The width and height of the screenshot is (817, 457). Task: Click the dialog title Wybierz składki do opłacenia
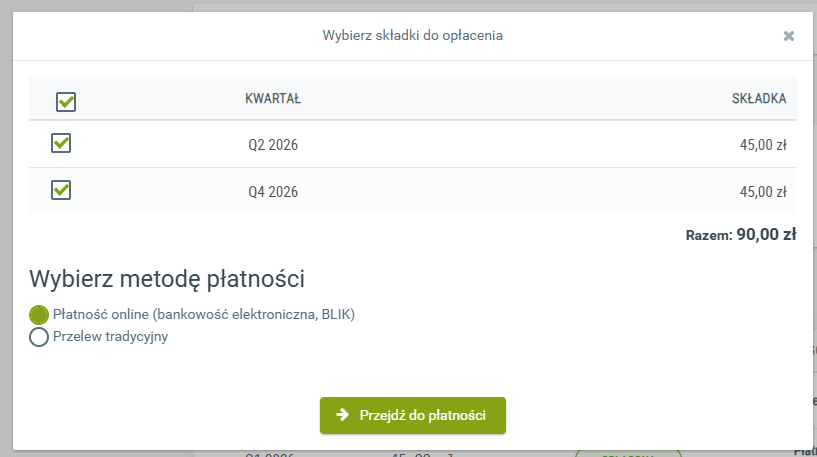click(x=412, y=36)
